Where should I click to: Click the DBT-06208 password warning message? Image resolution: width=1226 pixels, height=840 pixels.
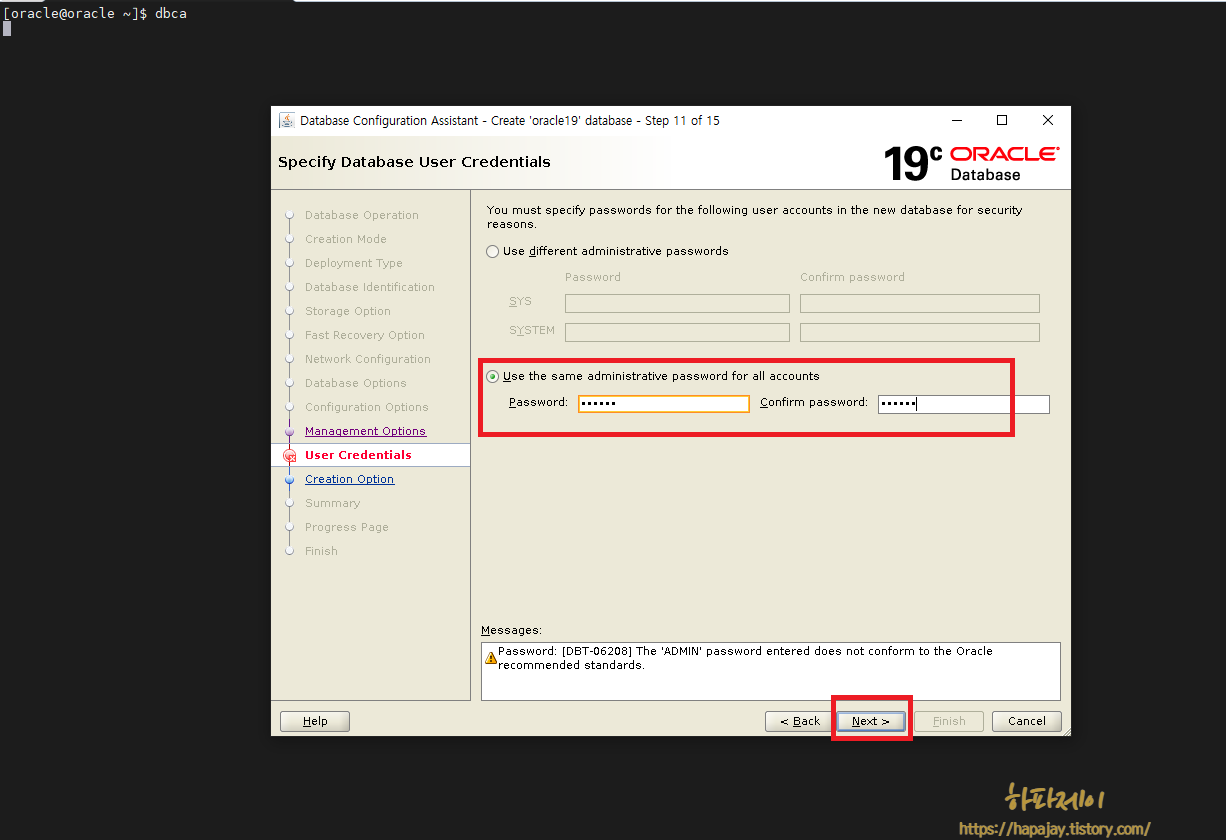(x=745, y=658)
